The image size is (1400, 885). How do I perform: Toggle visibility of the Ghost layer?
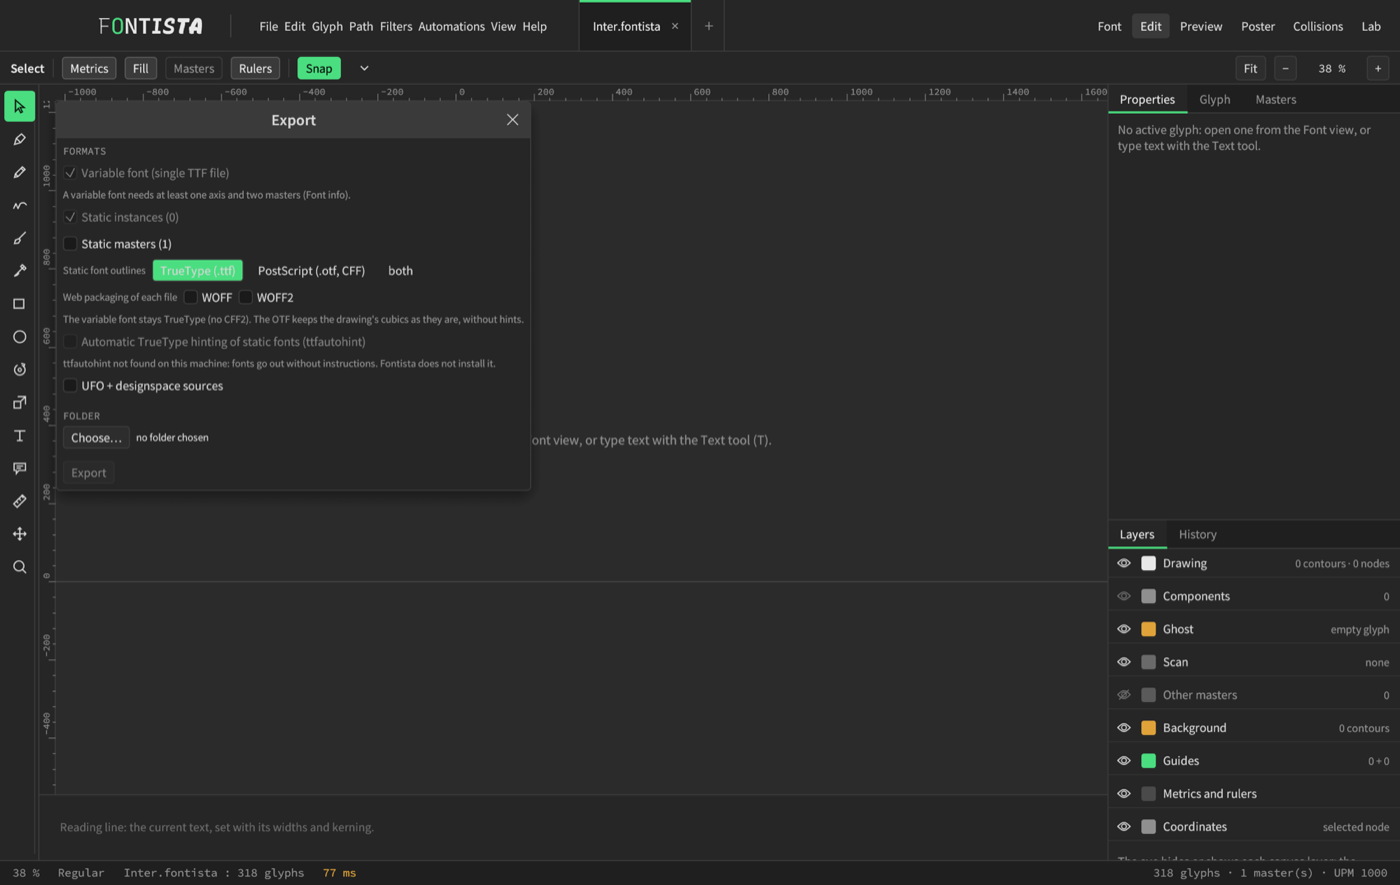1124,629
